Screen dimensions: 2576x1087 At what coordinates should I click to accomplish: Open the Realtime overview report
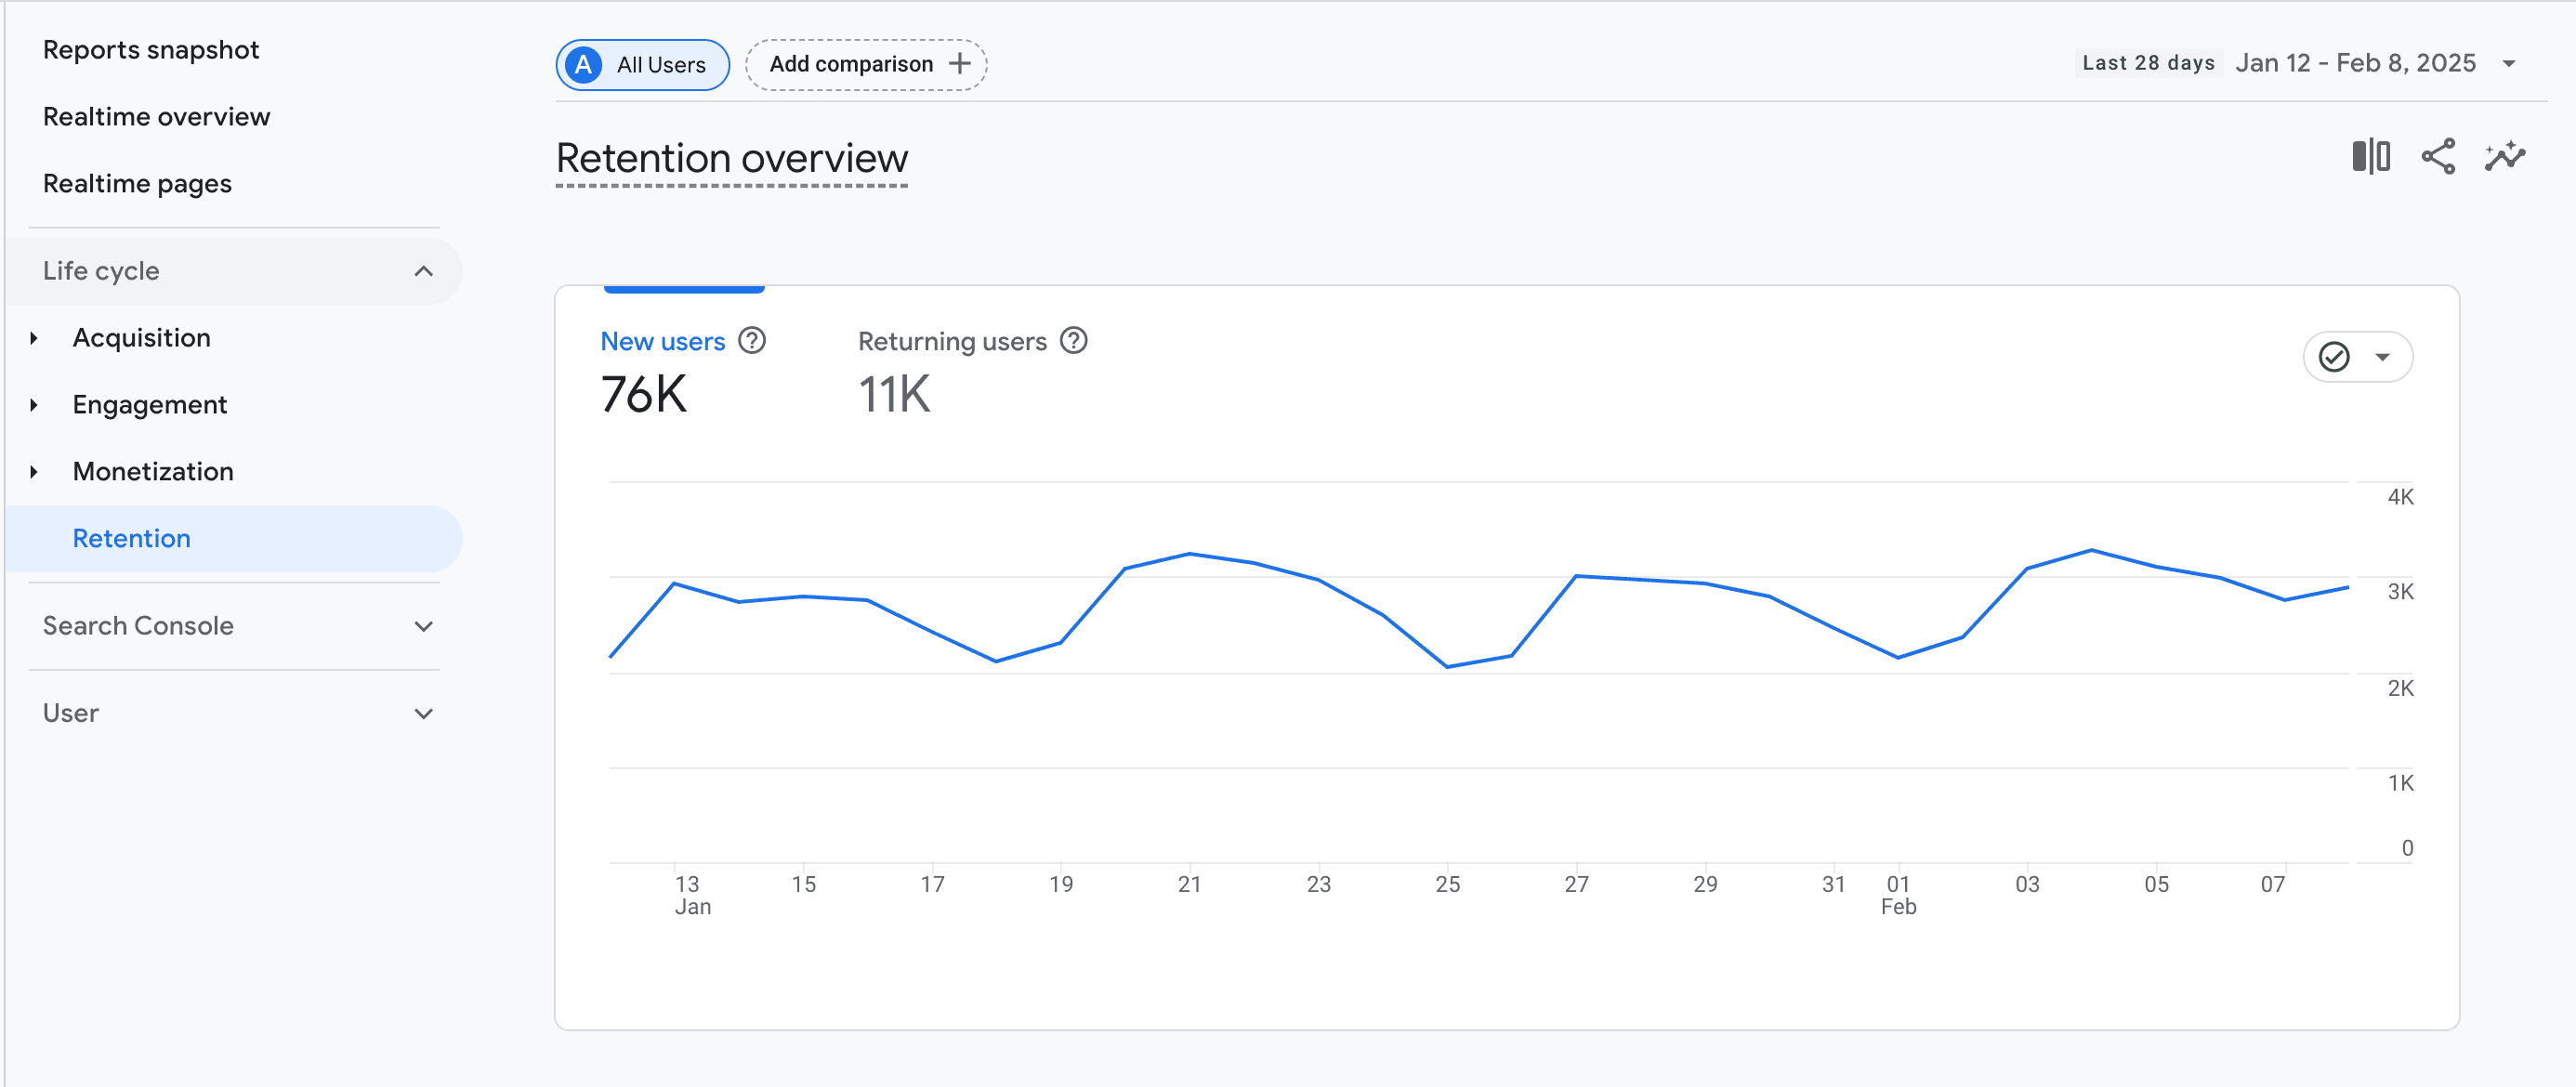pyautogui.click(x=156, y=117)
